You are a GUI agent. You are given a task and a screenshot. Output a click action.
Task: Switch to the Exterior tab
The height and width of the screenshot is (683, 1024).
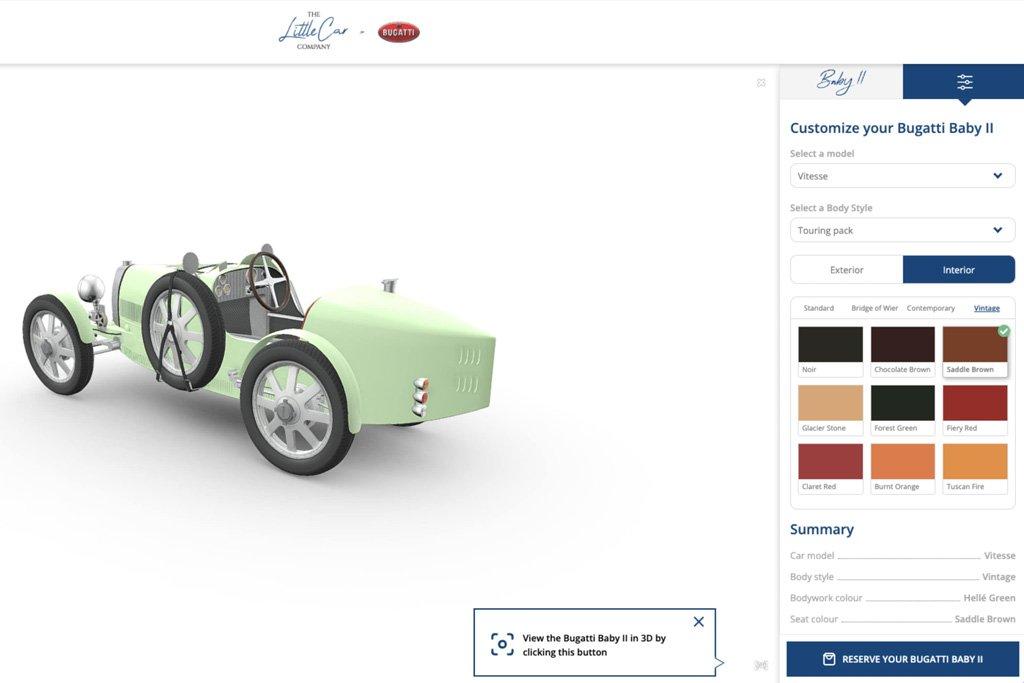pyautogui.click(x=847, y=270)
